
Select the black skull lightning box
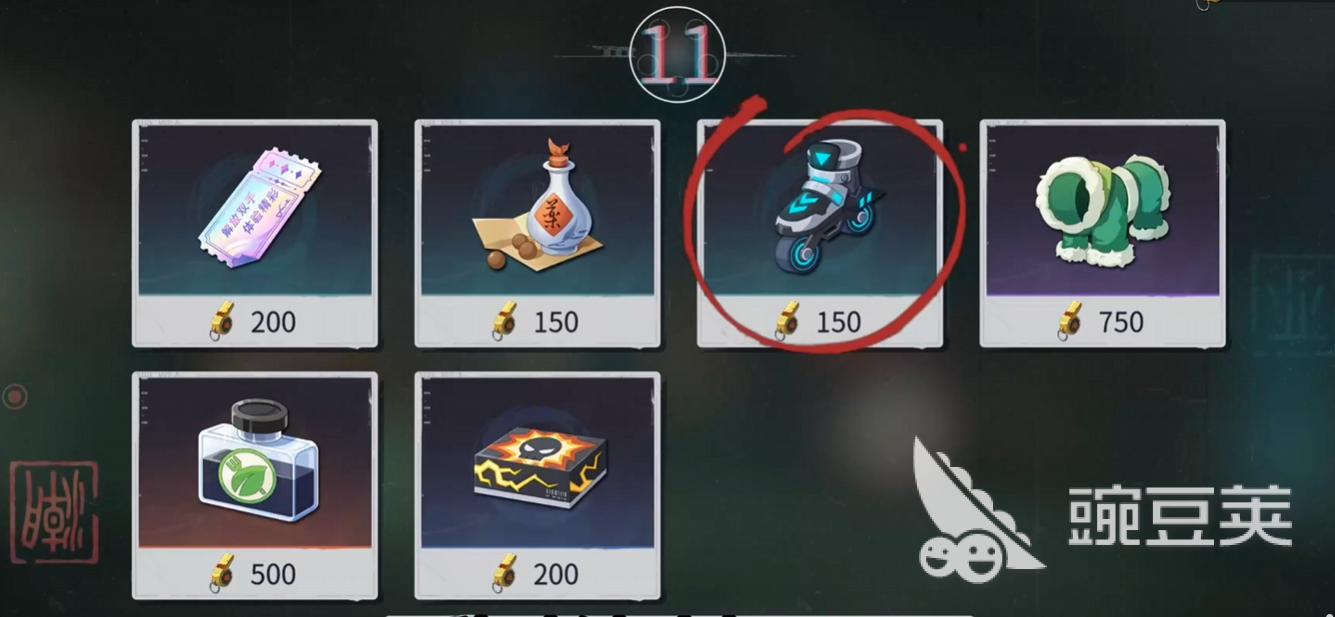[x=538, y=464]
